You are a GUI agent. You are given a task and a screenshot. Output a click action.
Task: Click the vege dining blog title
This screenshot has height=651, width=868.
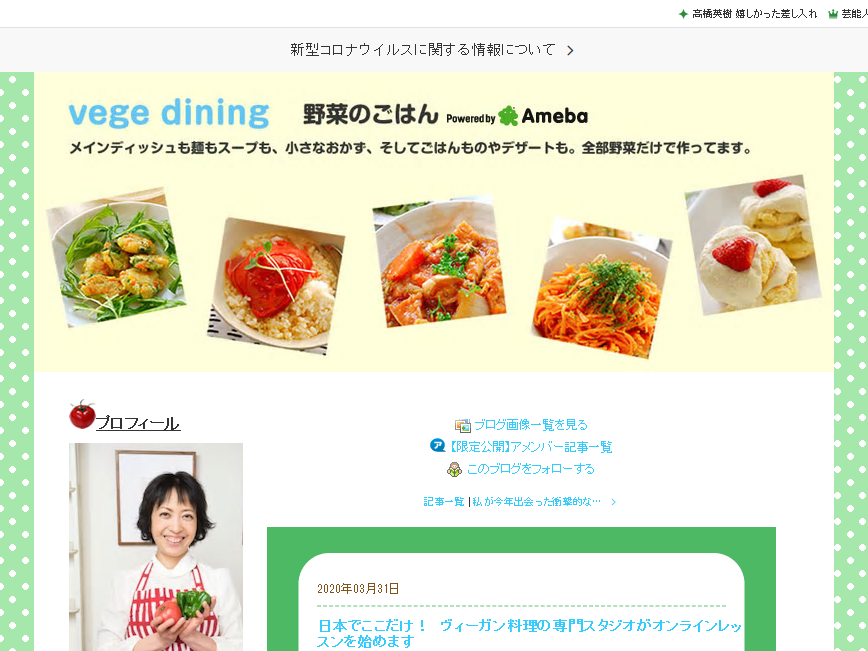[169, 113]
